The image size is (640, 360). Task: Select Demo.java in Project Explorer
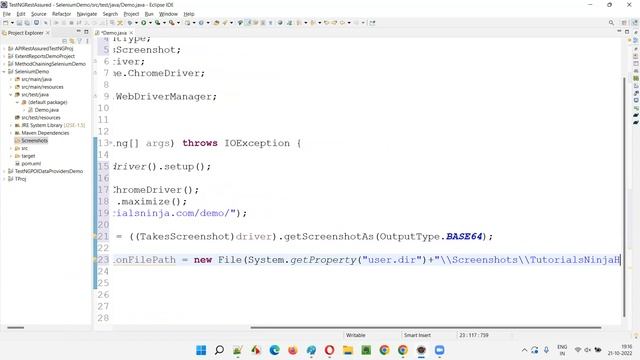pyautogui.click(x=47, y=110)
